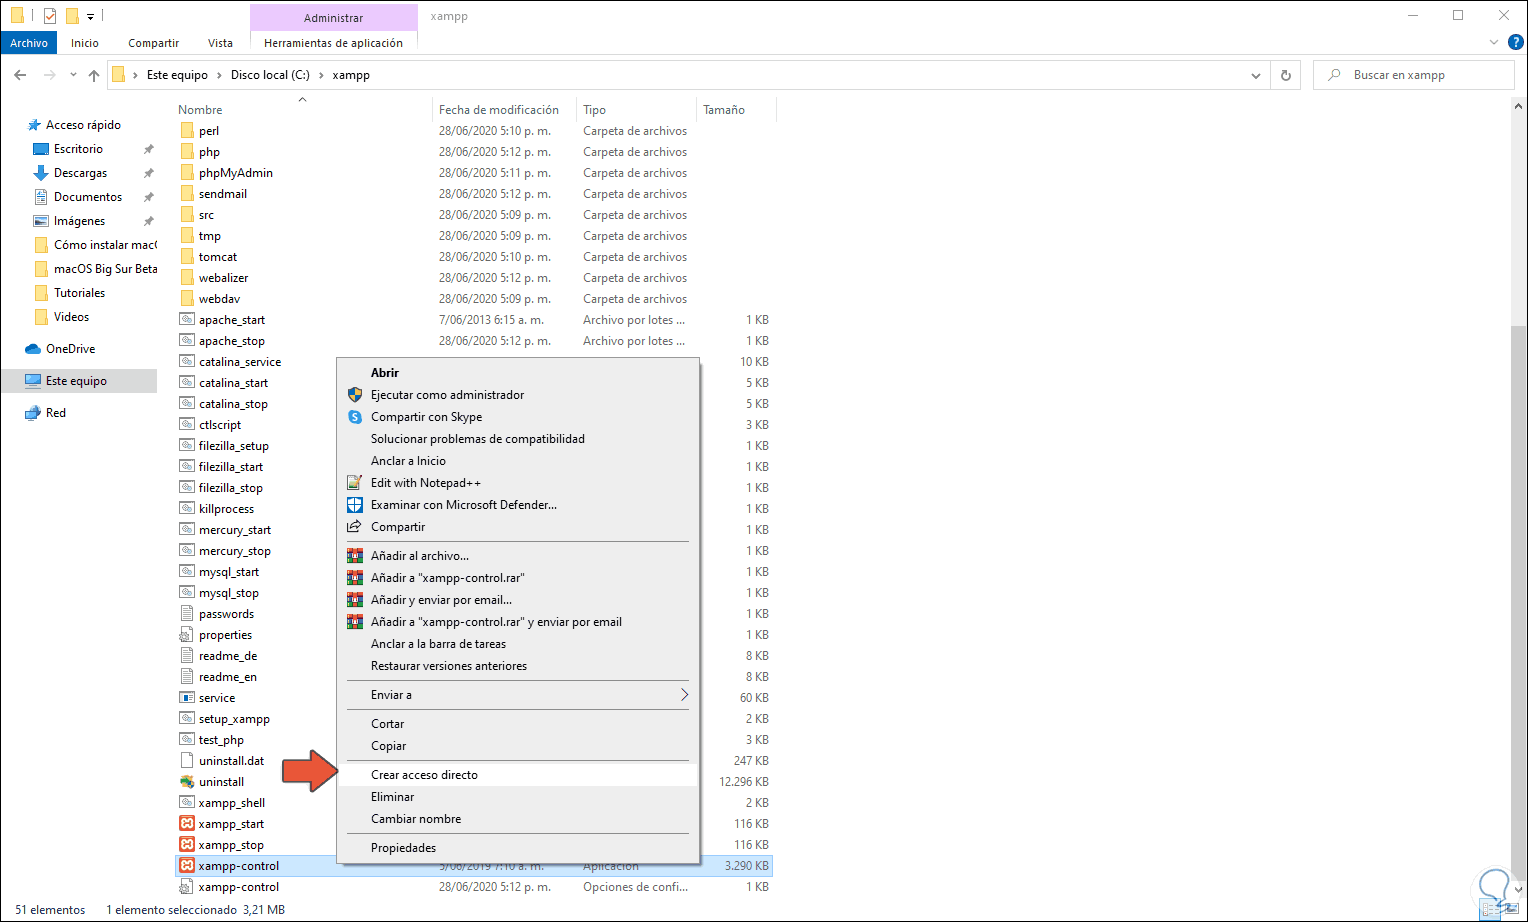Select Ejecutar como administrador

coord(518,395)
